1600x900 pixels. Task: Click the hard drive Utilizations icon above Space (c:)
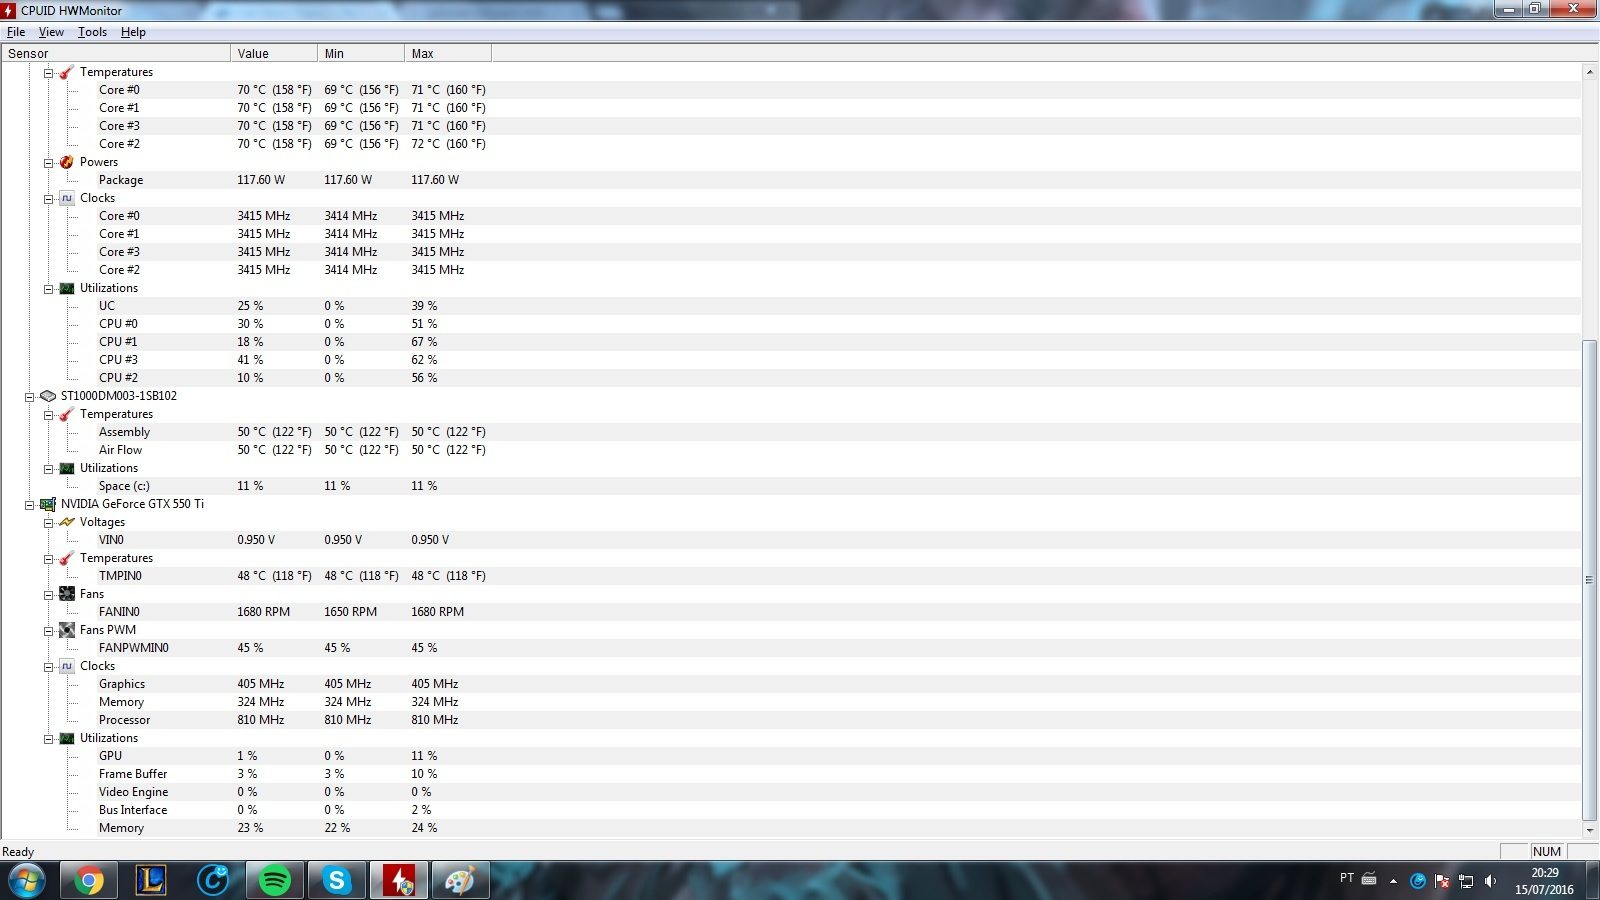coord(67,468)
